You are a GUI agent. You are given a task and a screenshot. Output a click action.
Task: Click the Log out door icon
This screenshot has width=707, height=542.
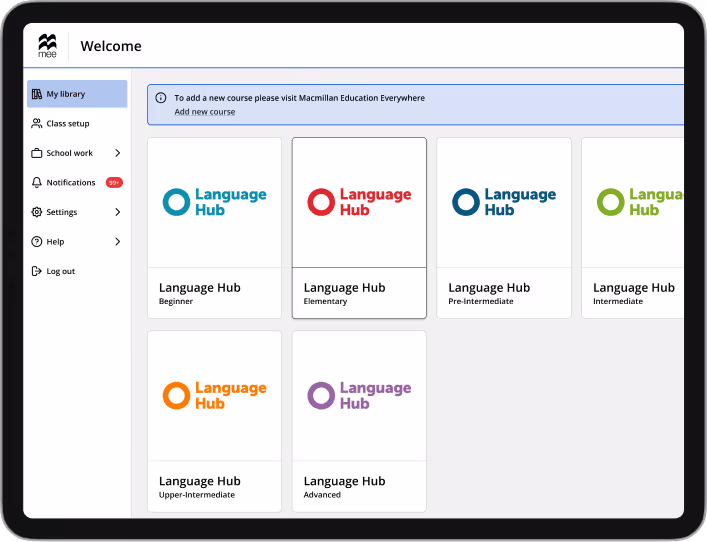coord(37,271)
